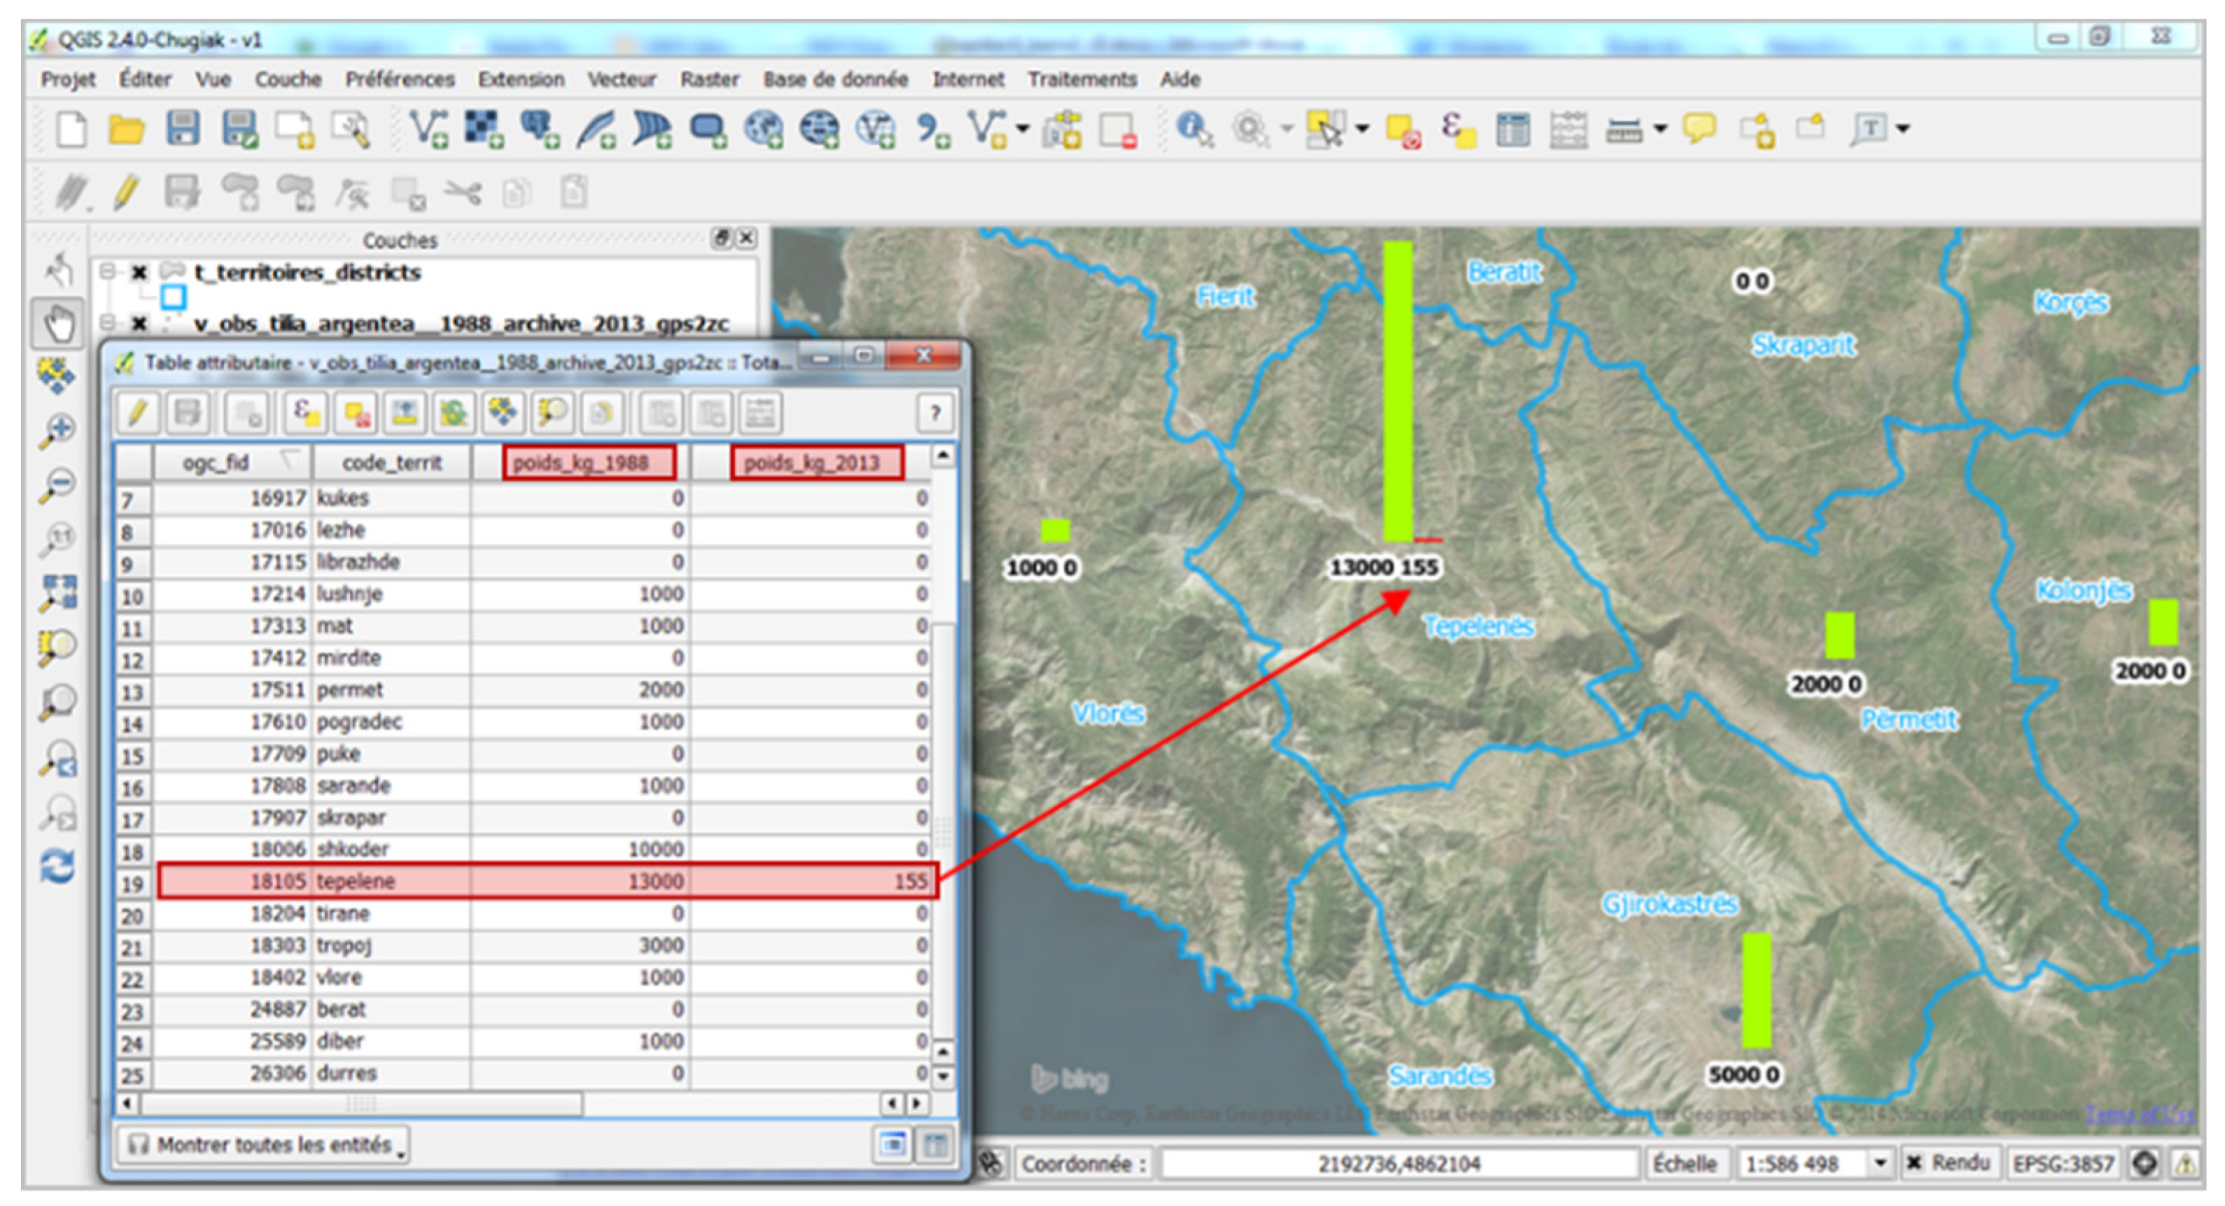Toggle visibility checkbox of v_obs_tilia_argentea layer
The width and height of the screenshot is (2225, 1206).
(x=139, y=323)
